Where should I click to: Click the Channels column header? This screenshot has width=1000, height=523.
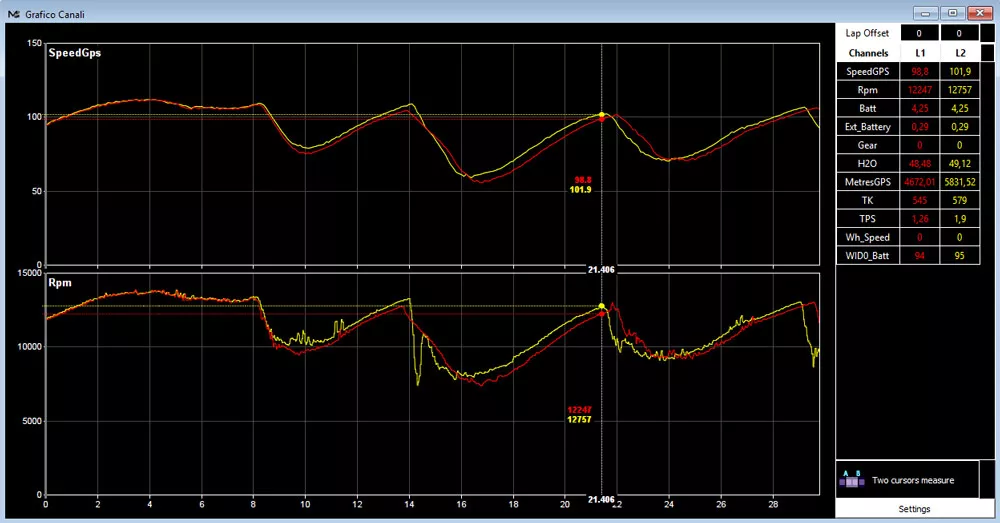[x=868, y=53]
